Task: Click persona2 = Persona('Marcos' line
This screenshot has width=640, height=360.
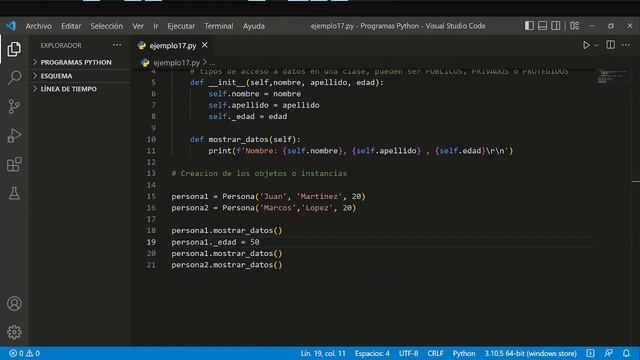Action: point(264,208)
